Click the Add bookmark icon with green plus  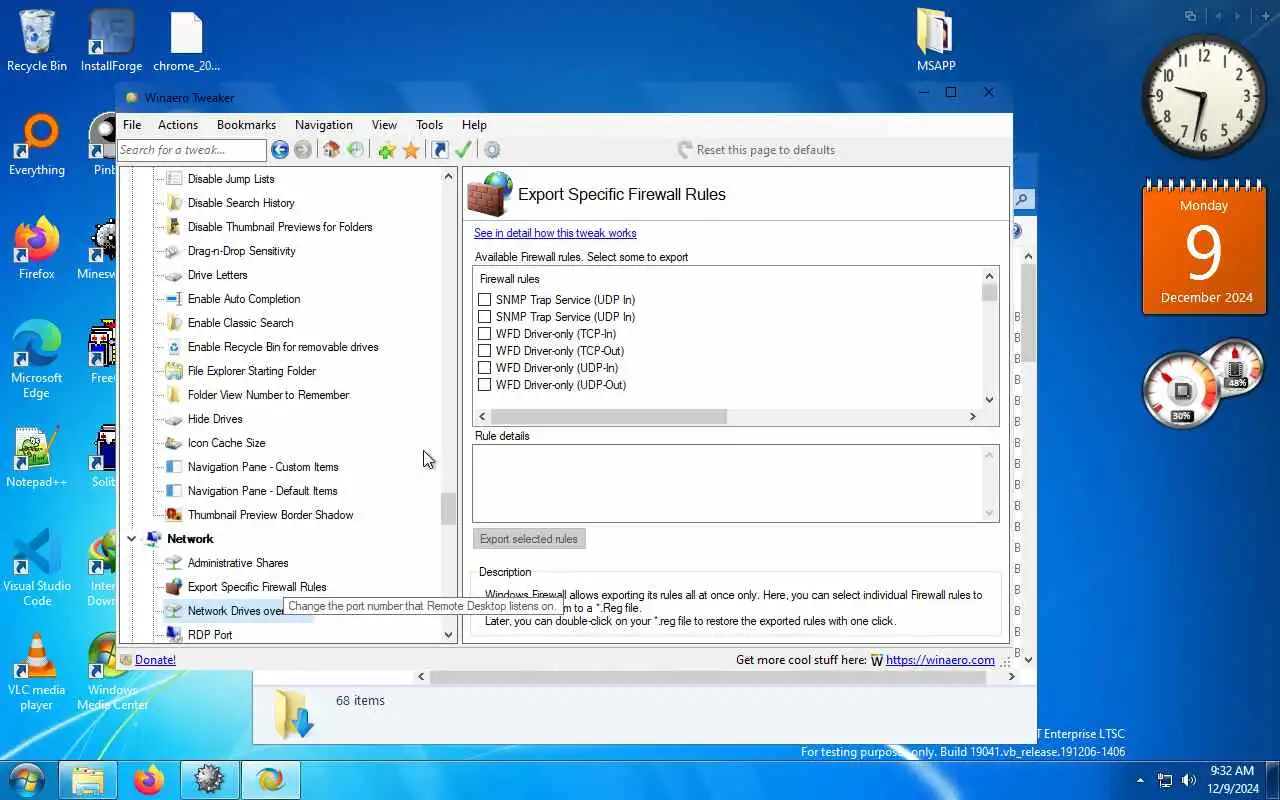point(387,150)
